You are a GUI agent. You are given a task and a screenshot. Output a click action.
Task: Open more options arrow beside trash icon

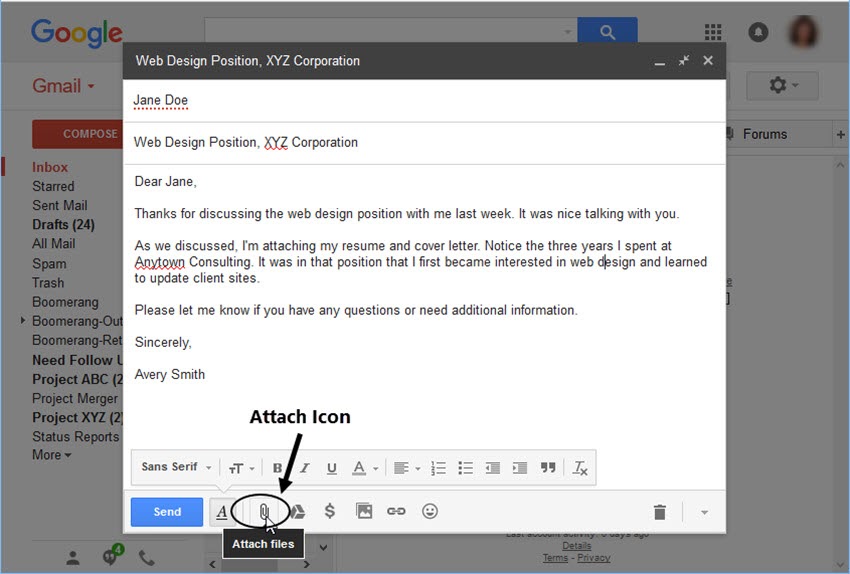coord(704,512)
